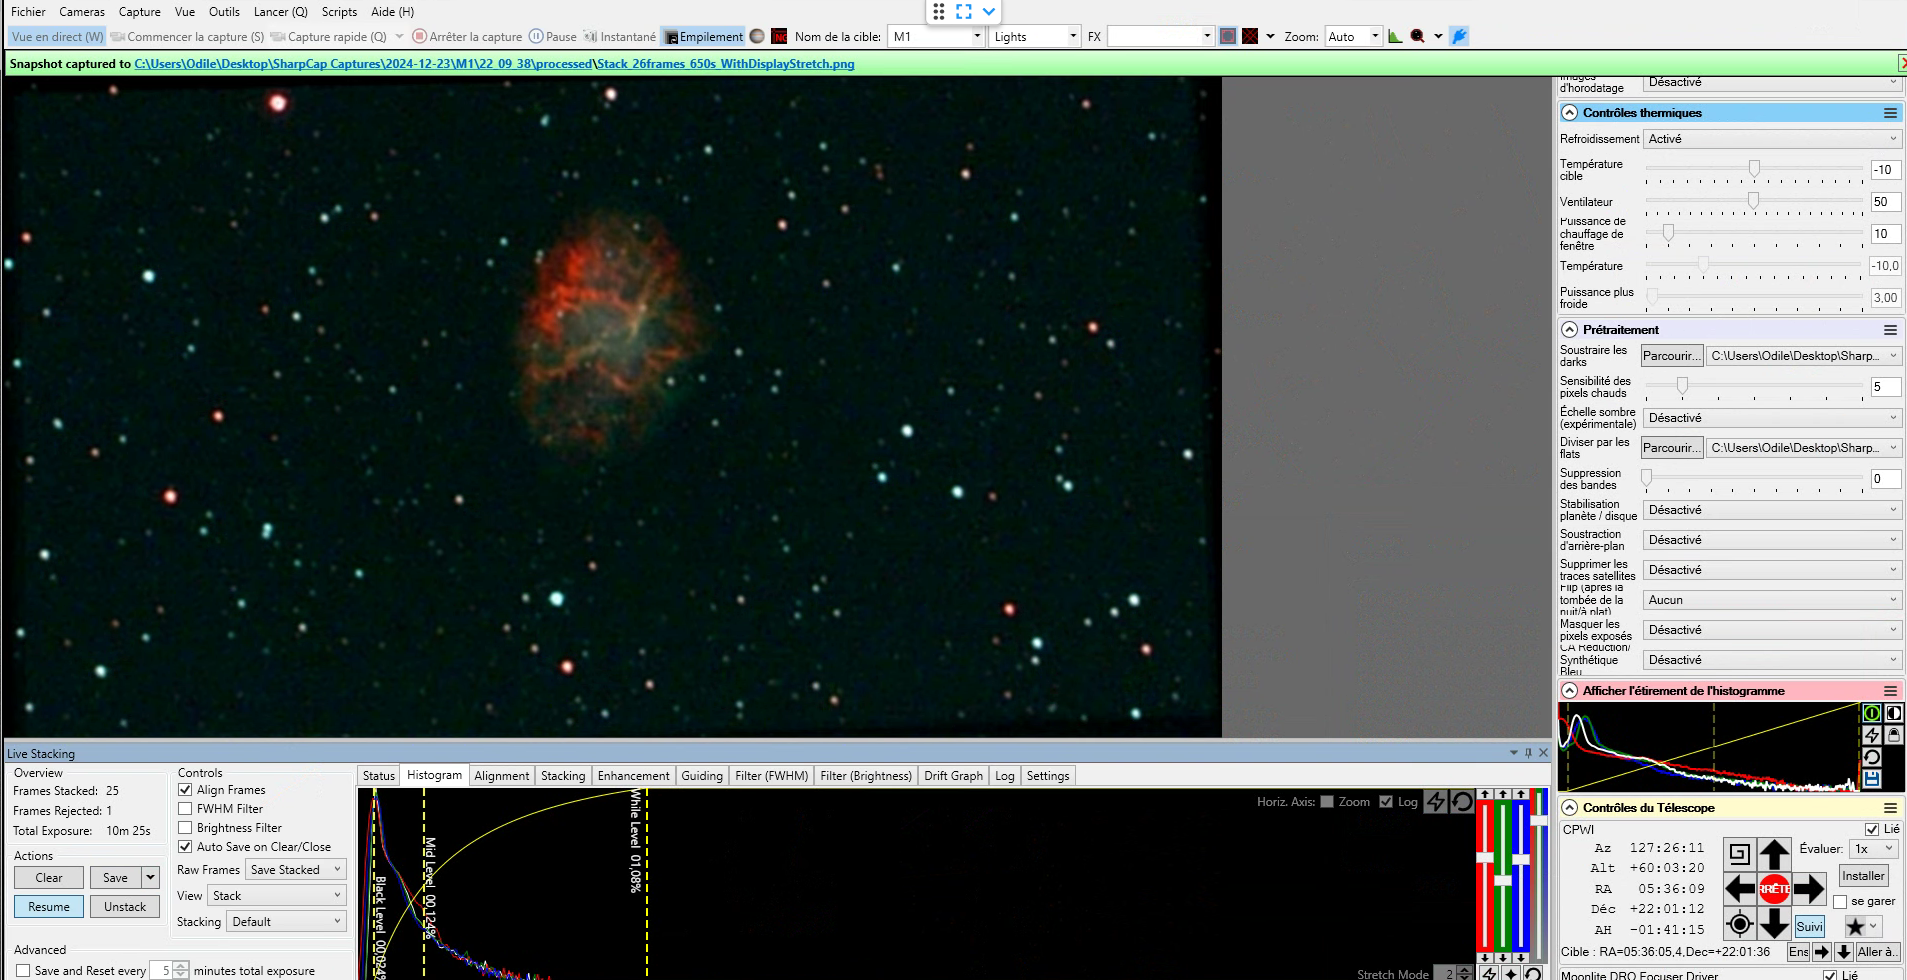The image size is (1907, 980).
Task: Click the Aller à goto button
Action: point(1877,952)
